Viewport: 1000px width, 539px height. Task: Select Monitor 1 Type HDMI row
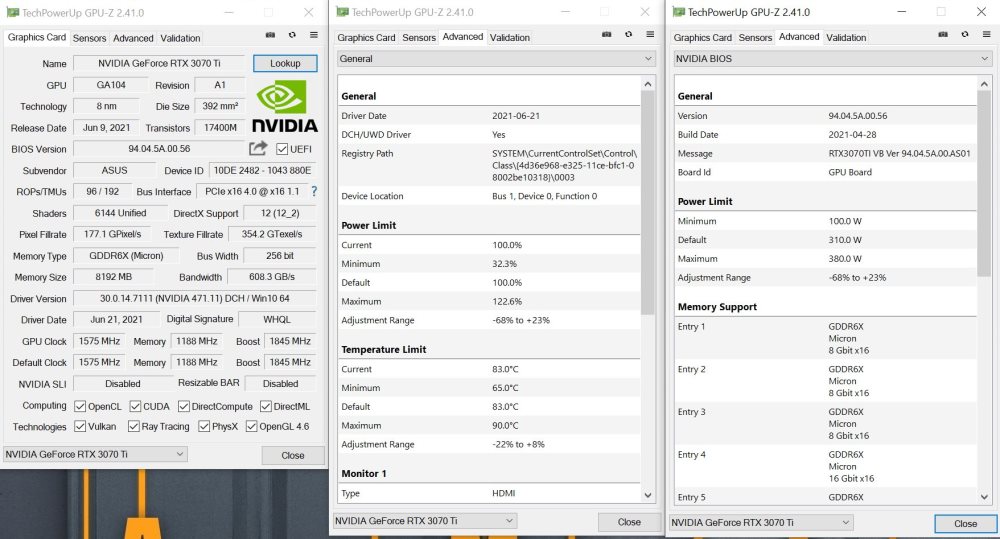[489, 493]
